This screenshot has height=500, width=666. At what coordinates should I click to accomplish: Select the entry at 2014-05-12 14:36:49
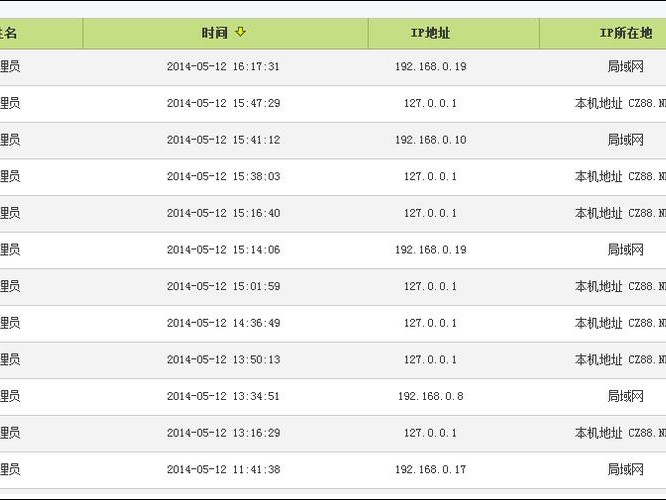(x=223, y=323)
